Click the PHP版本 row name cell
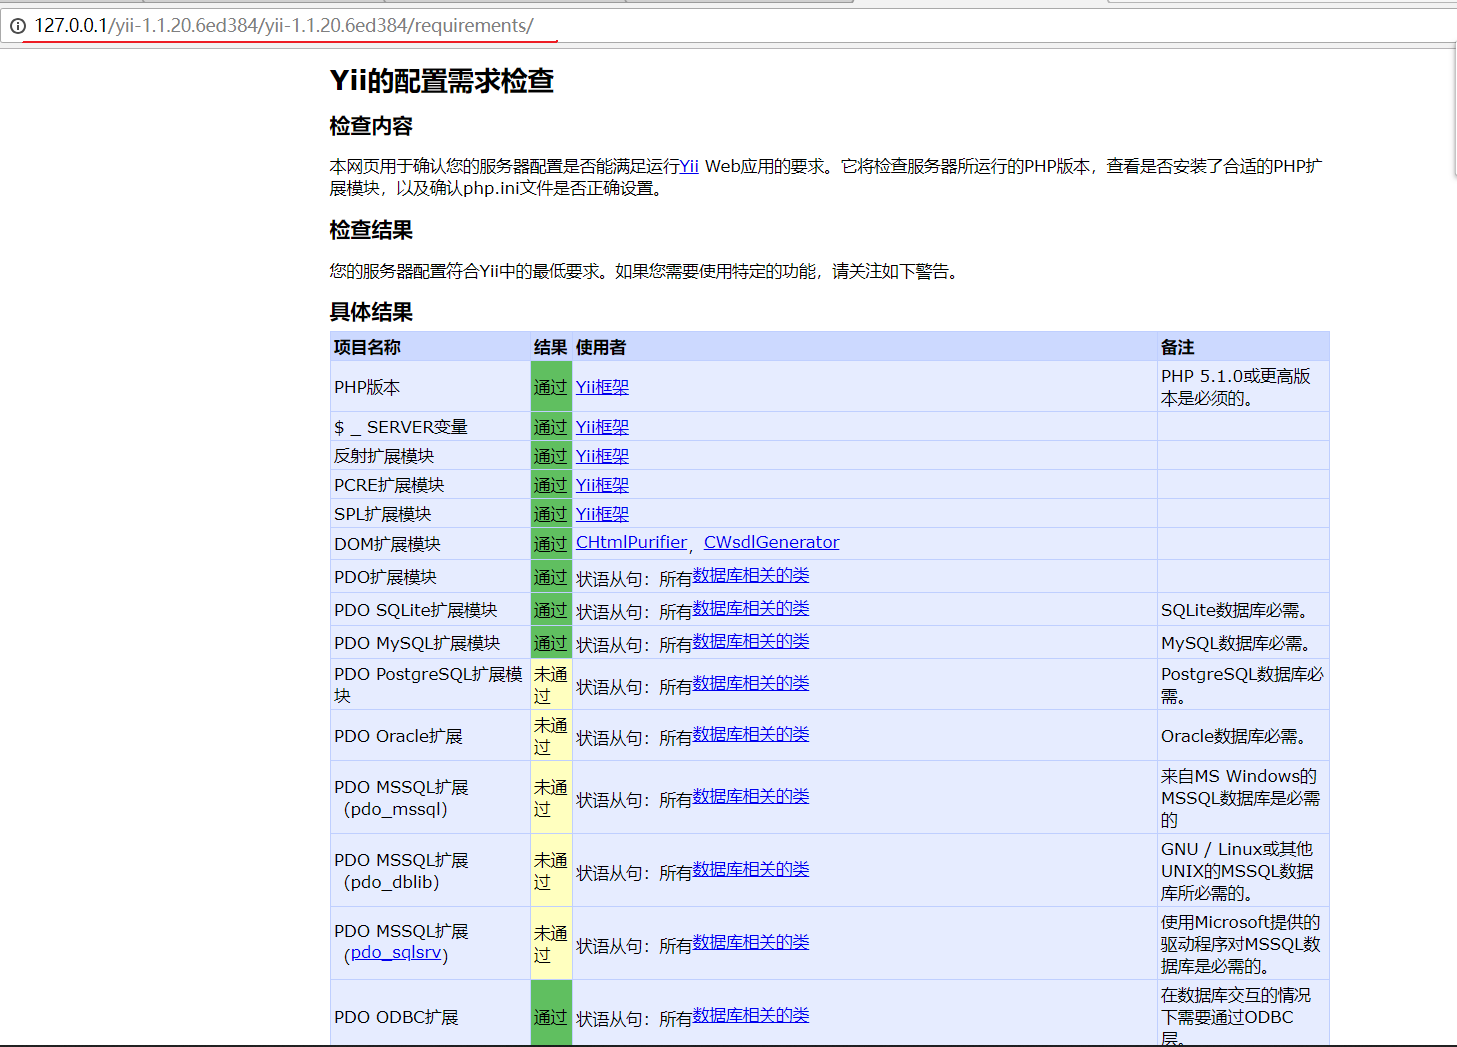The height and width of the screenshot is (1047, 1457). click(430, 387)
